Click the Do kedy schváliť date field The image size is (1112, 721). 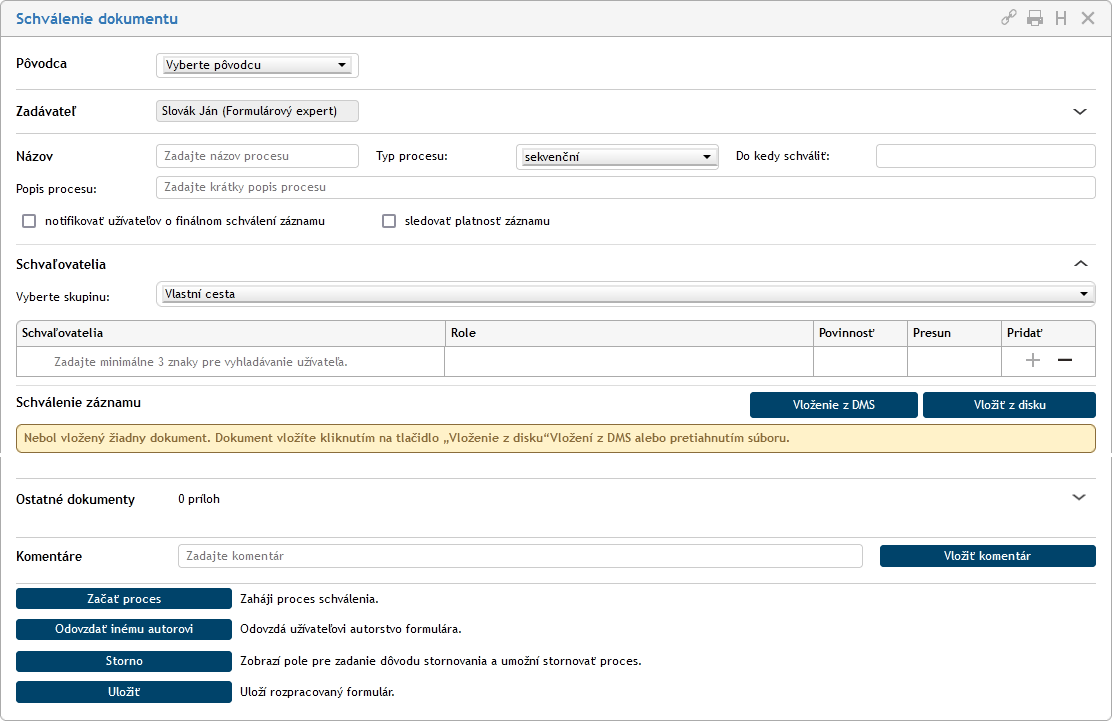point(985,156)
